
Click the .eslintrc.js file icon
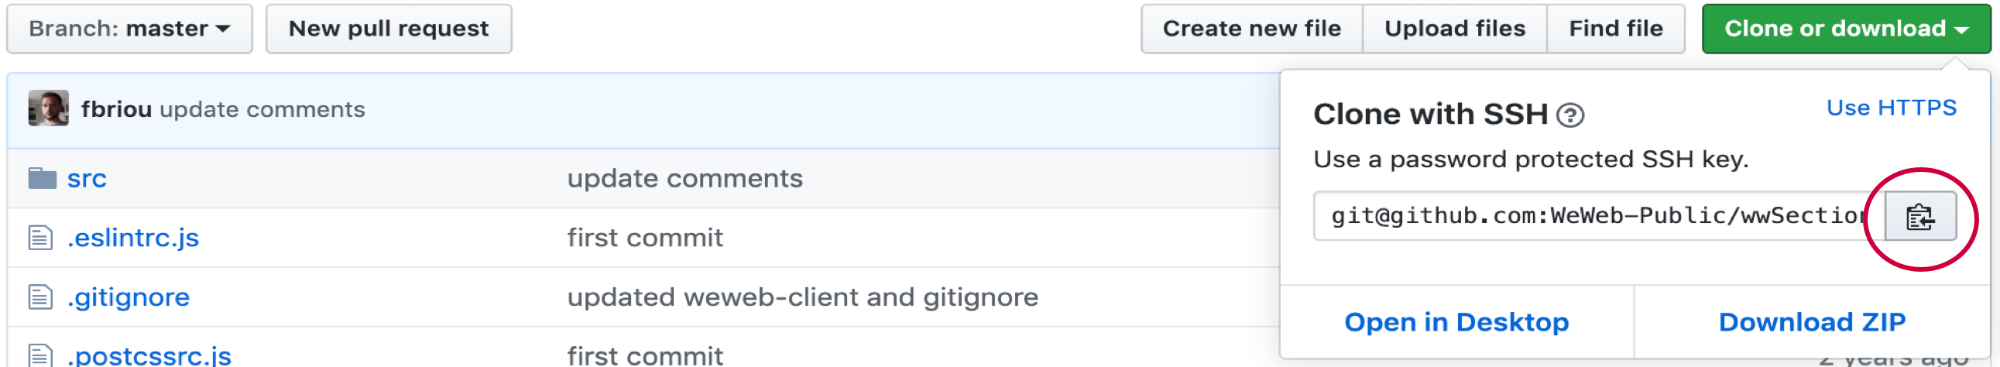click(x=40, y=238)
